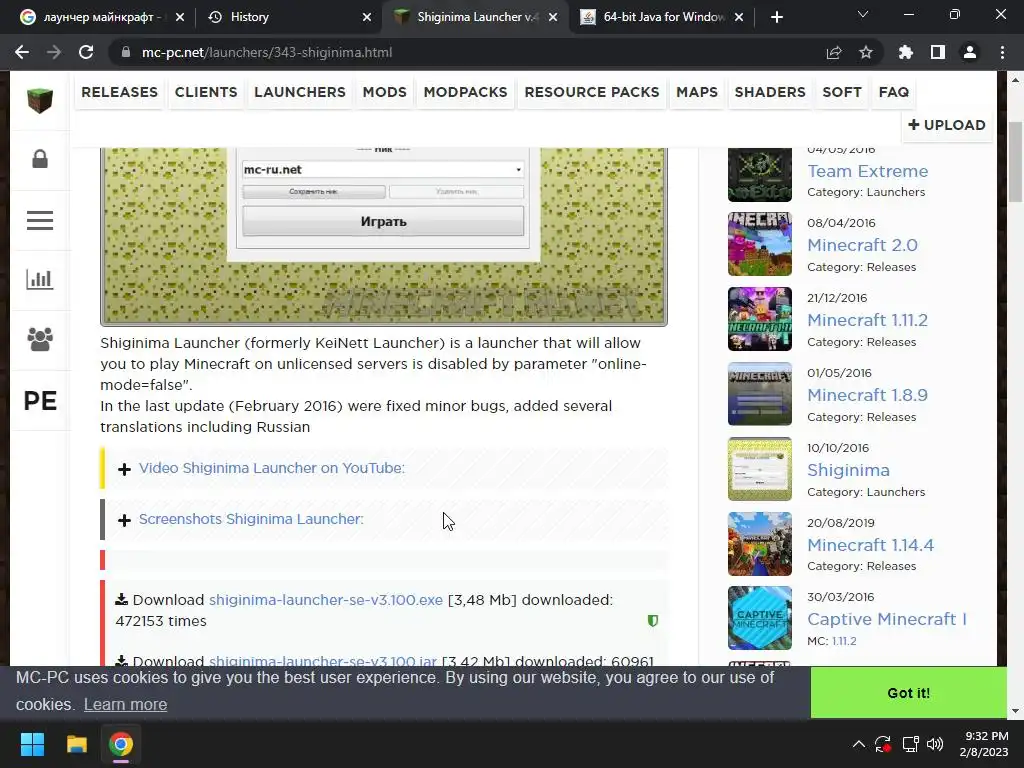The image size is (1024, 768).
Task: Bookmark this page with star icon
Action: click(x=866, y=52)
